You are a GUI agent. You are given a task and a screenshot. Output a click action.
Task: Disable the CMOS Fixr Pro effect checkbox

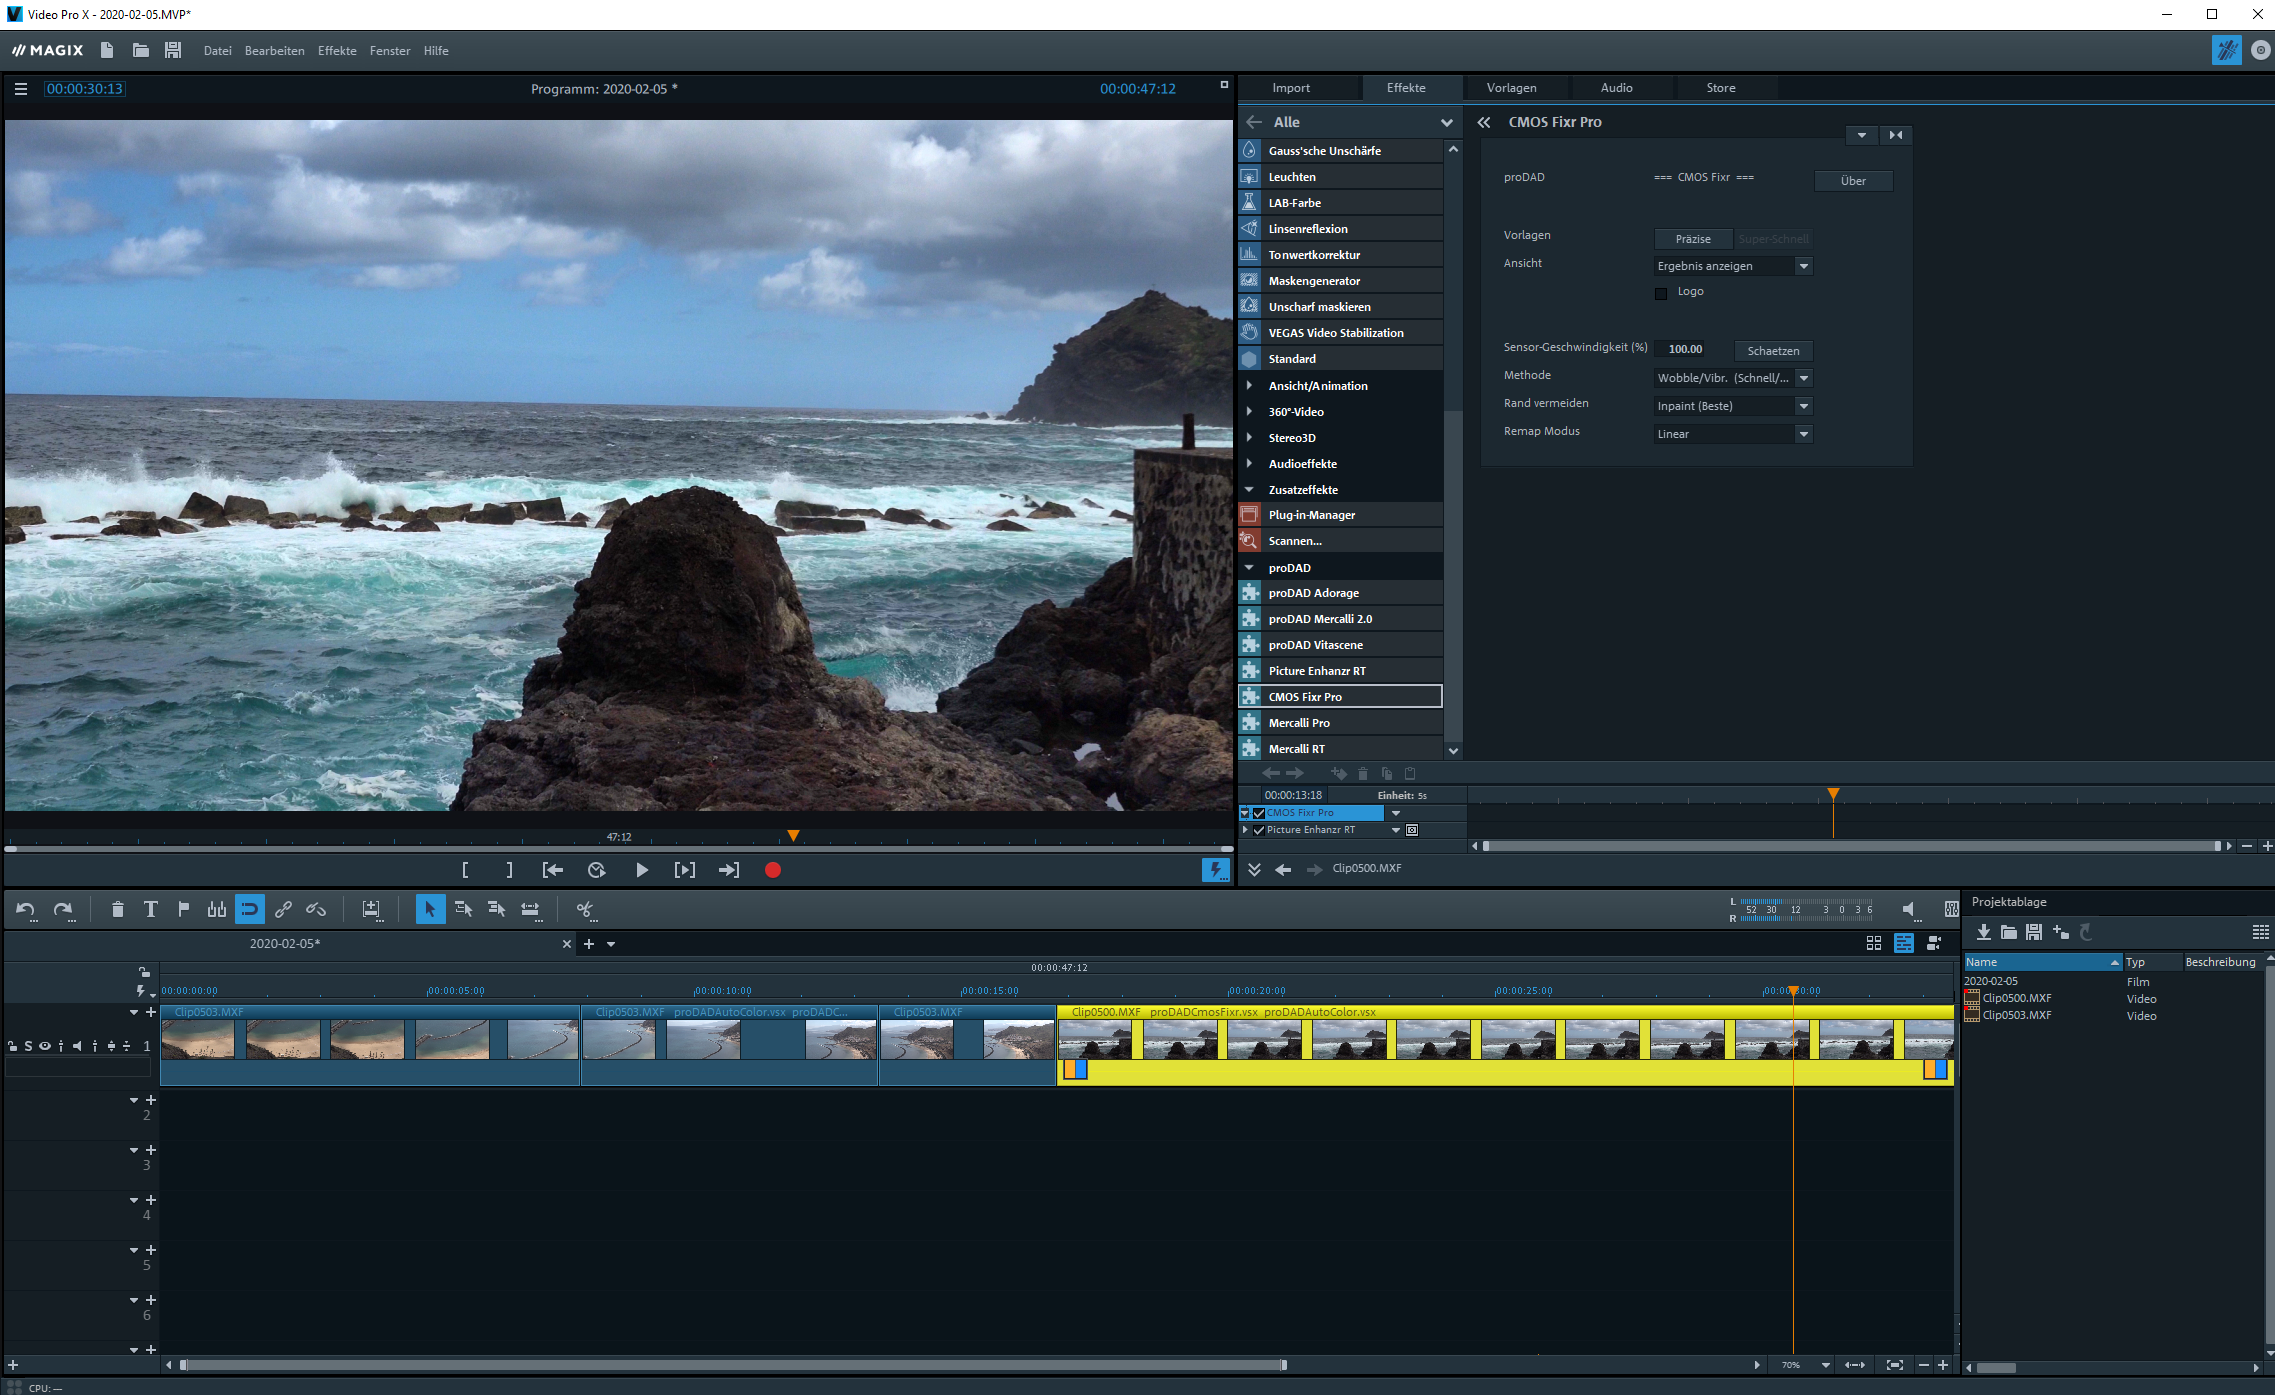[1259, 813]
